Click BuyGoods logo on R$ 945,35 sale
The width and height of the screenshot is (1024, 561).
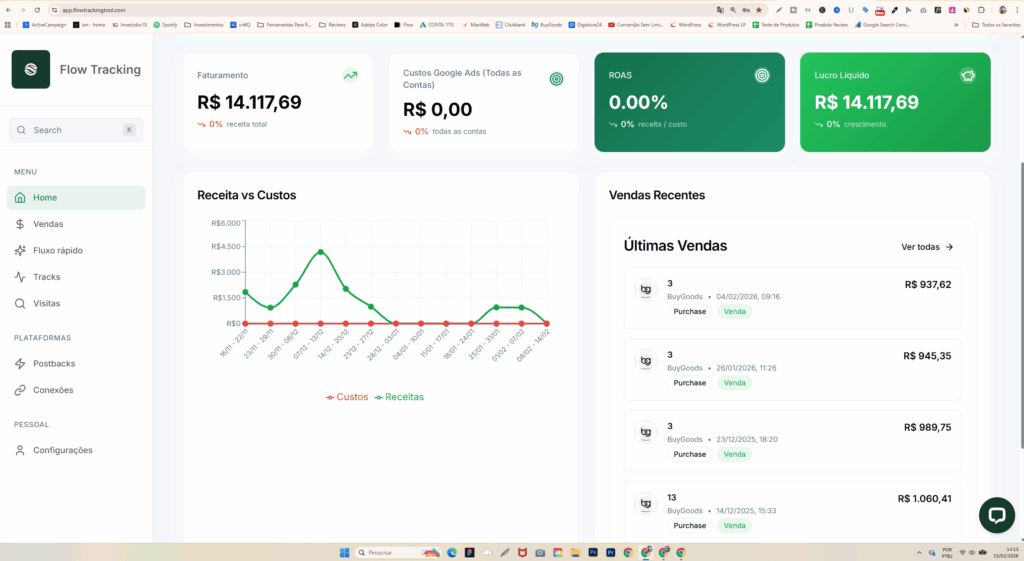pos(646,361)
